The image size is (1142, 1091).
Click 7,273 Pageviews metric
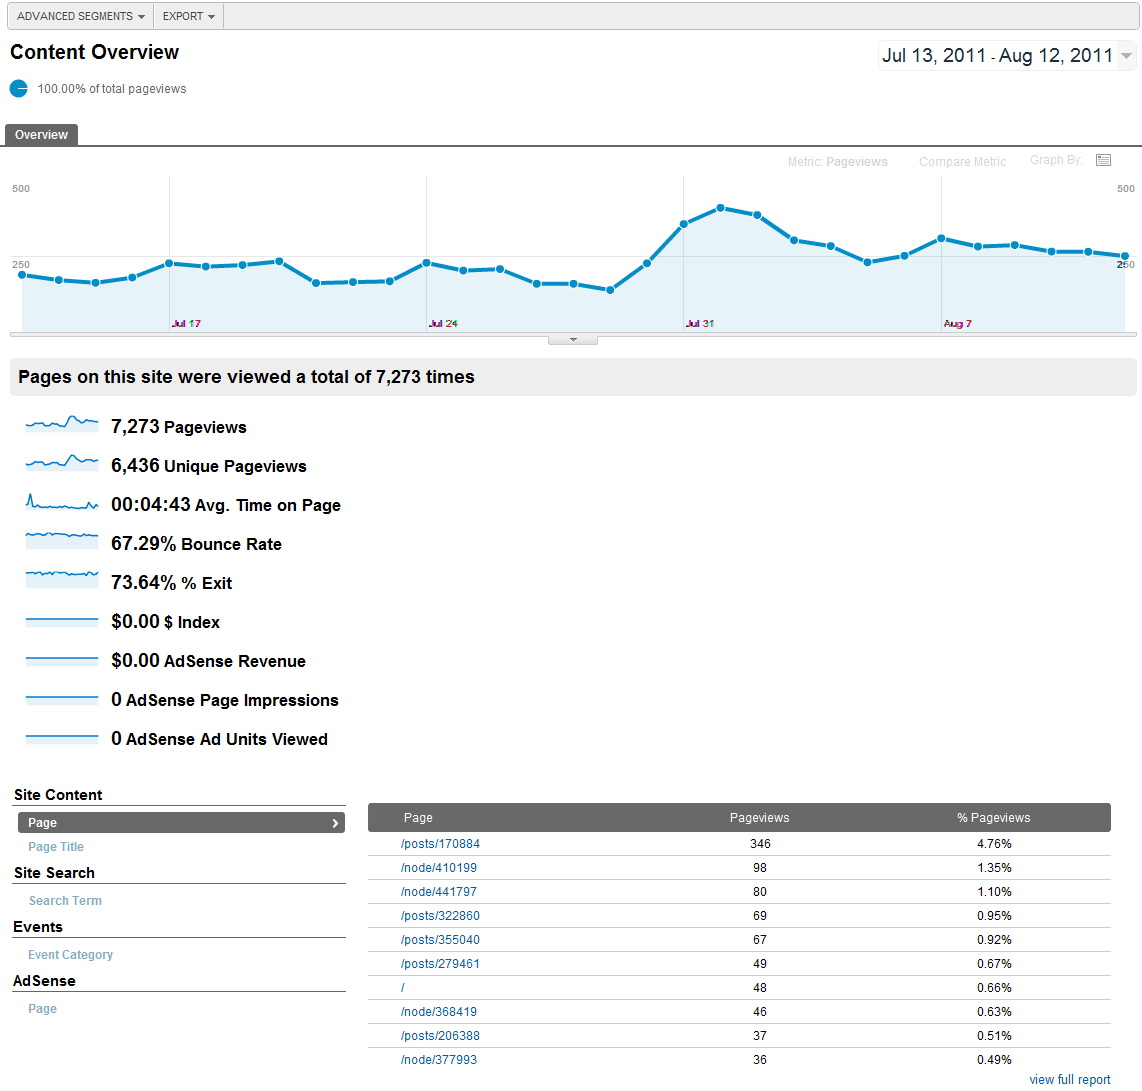[x=178, y=427]
